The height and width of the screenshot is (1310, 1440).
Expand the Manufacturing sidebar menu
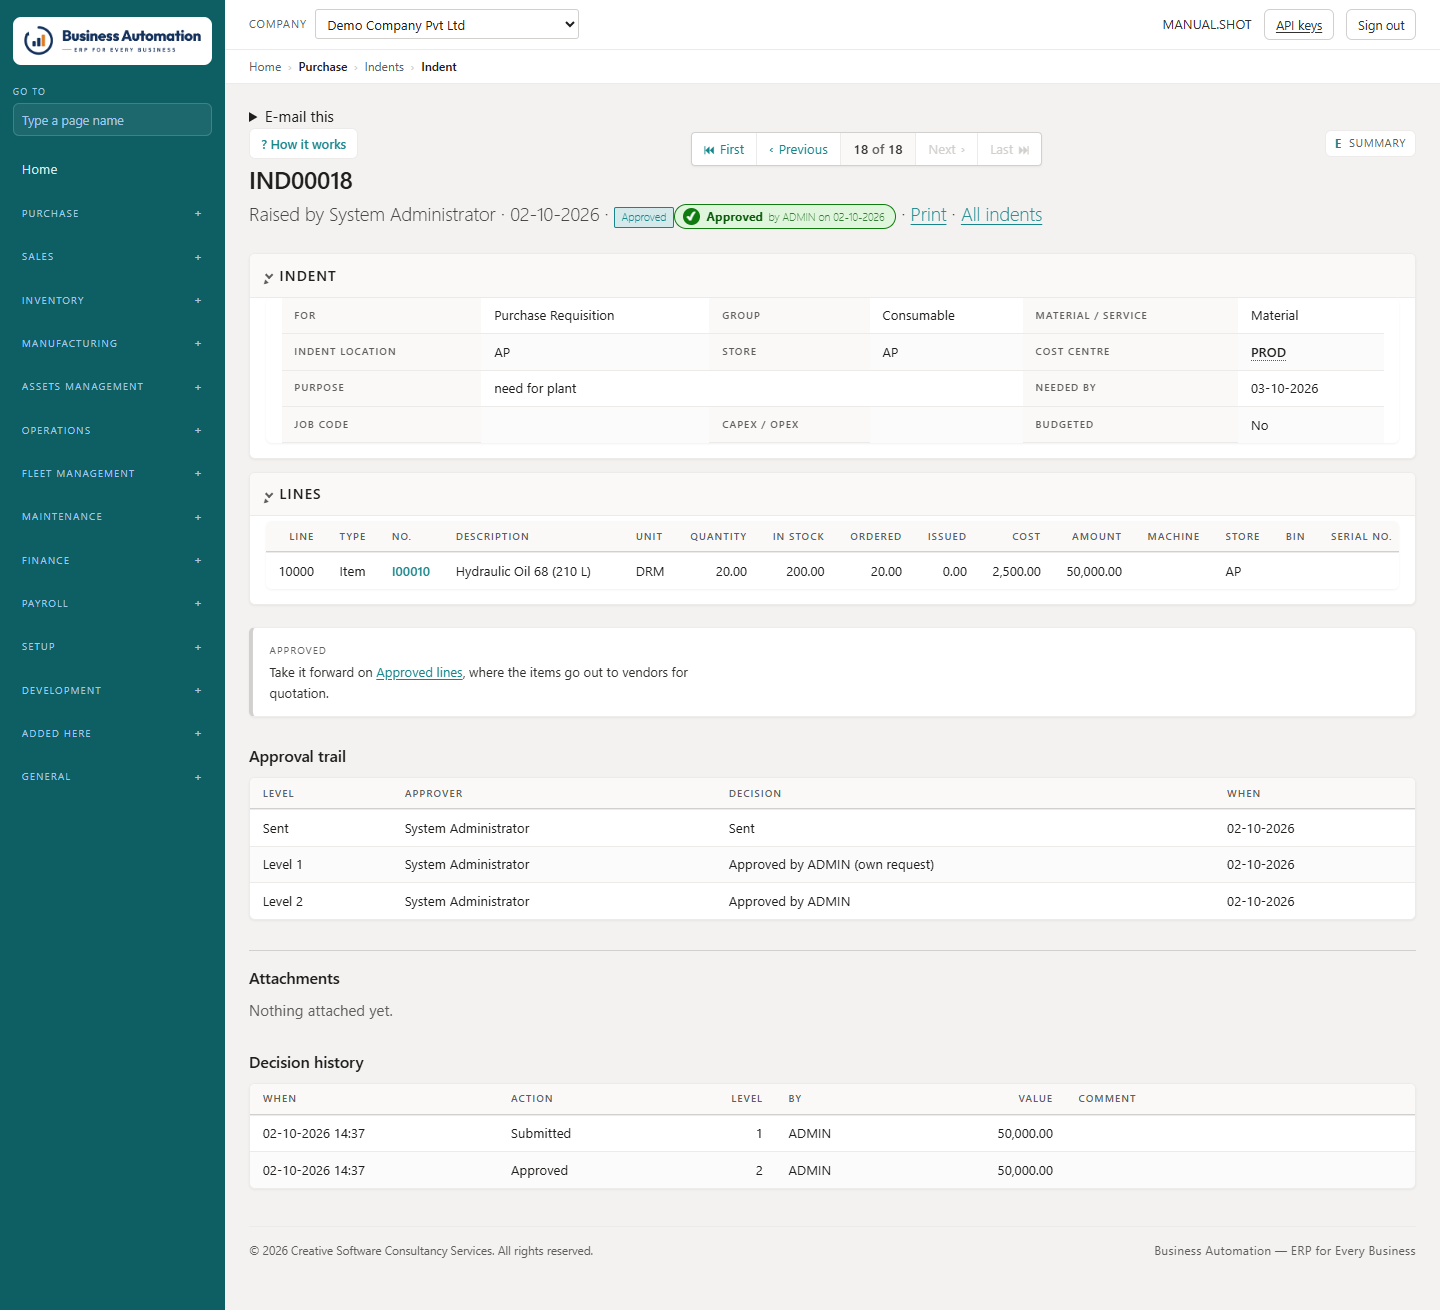click(x=112, y=344)
